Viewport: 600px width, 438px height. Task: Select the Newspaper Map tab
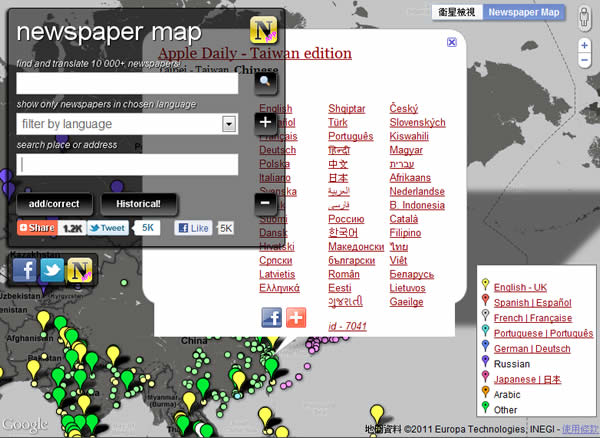point(524,12)
